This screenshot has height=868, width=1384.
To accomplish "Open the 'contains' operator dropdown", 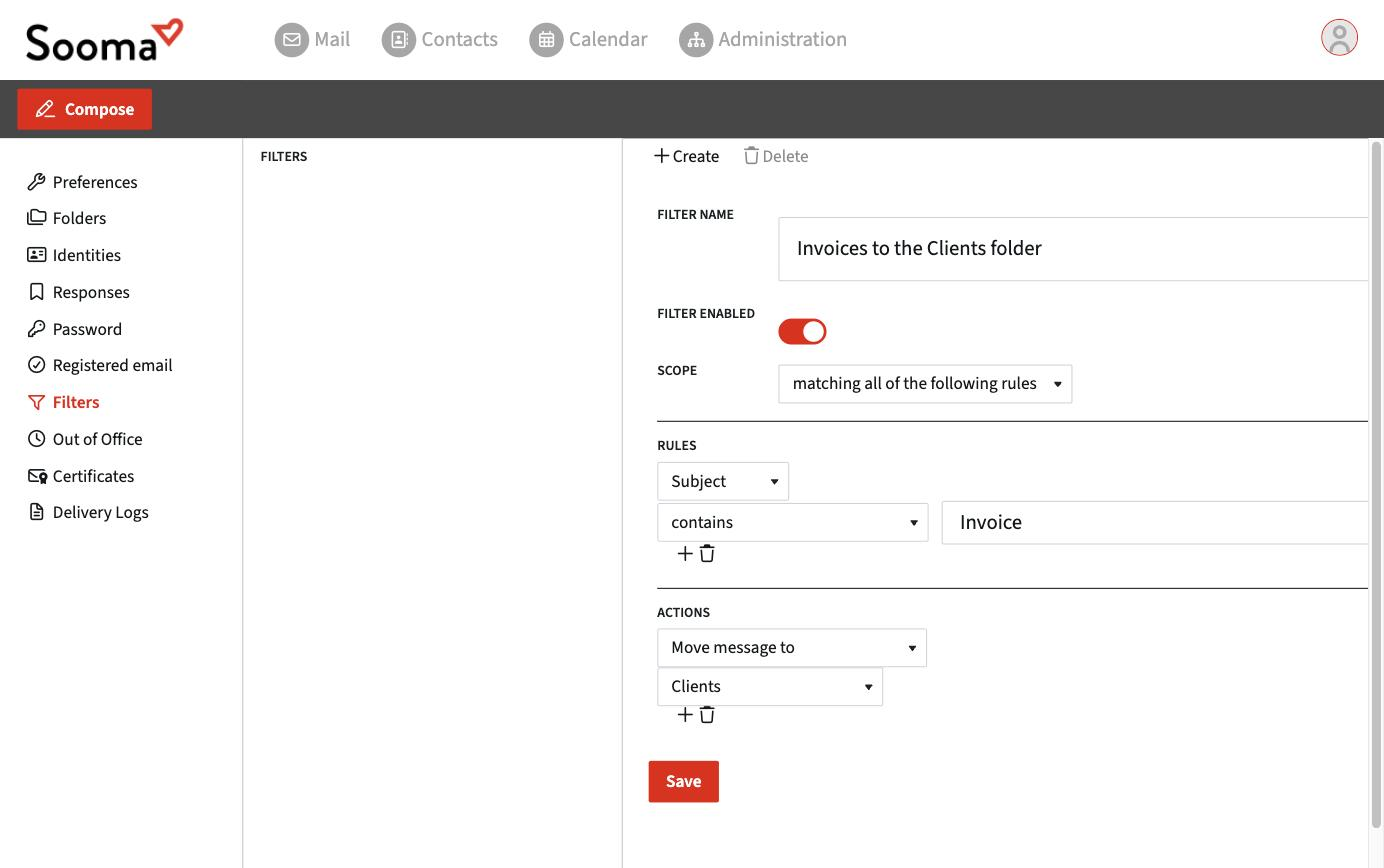I will click(x=793, y=522).
